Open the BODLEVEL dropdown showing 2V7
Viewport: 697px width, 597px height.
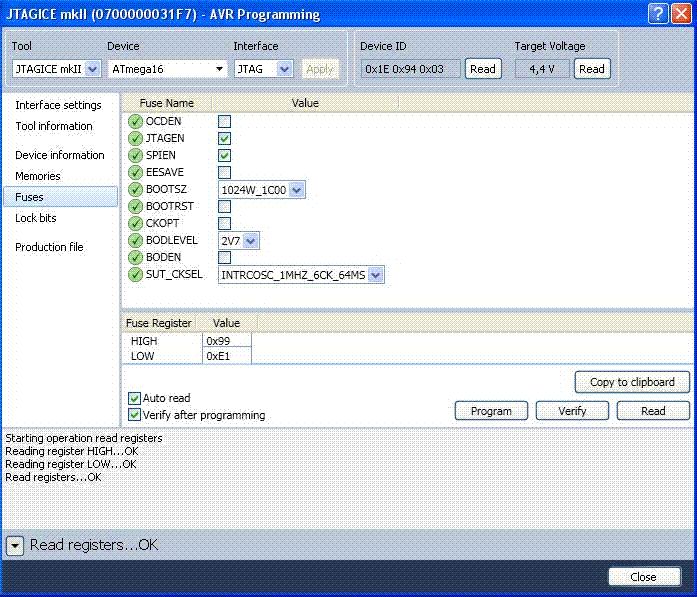239,241
